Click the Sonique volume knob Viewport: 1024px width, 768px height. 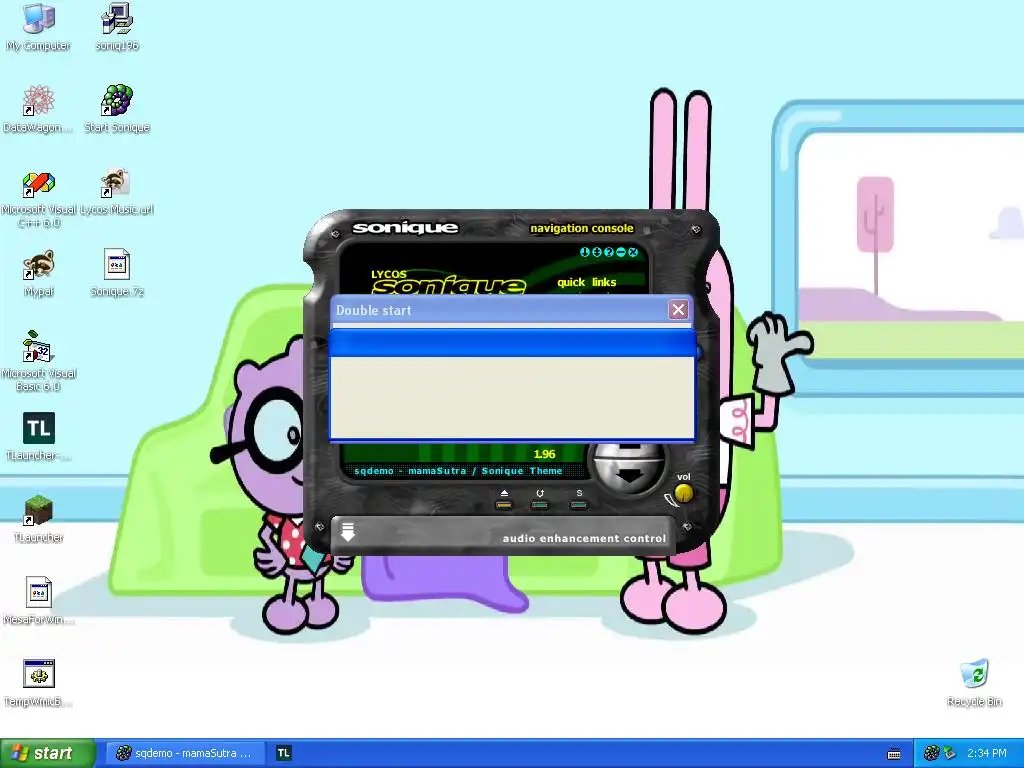[683, 493]
